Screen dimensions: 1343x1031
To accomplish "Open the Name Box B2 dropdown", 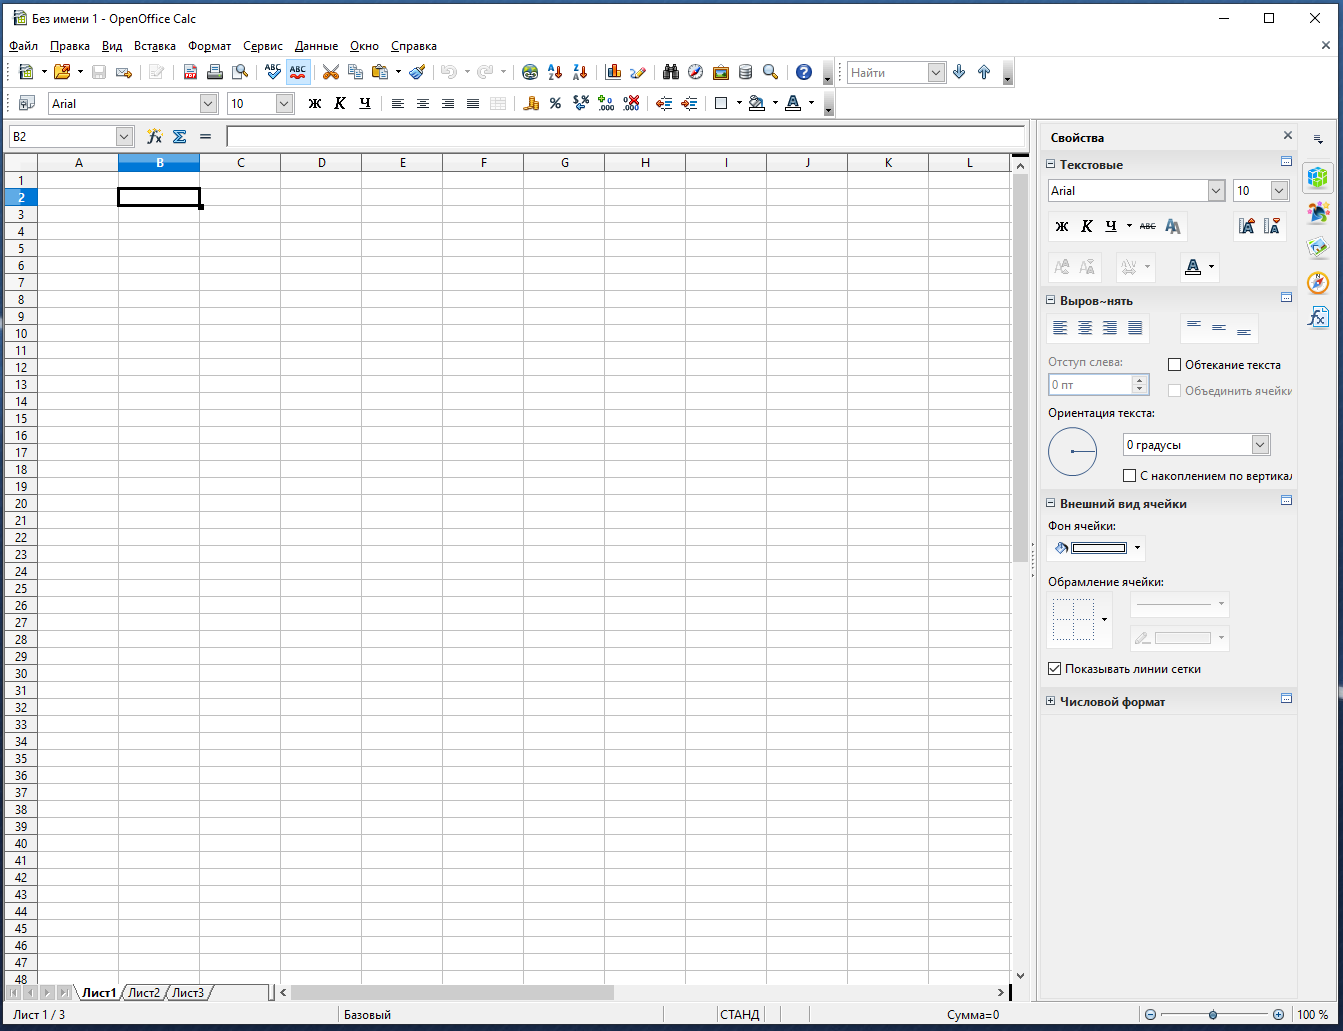I will [125, 136].
